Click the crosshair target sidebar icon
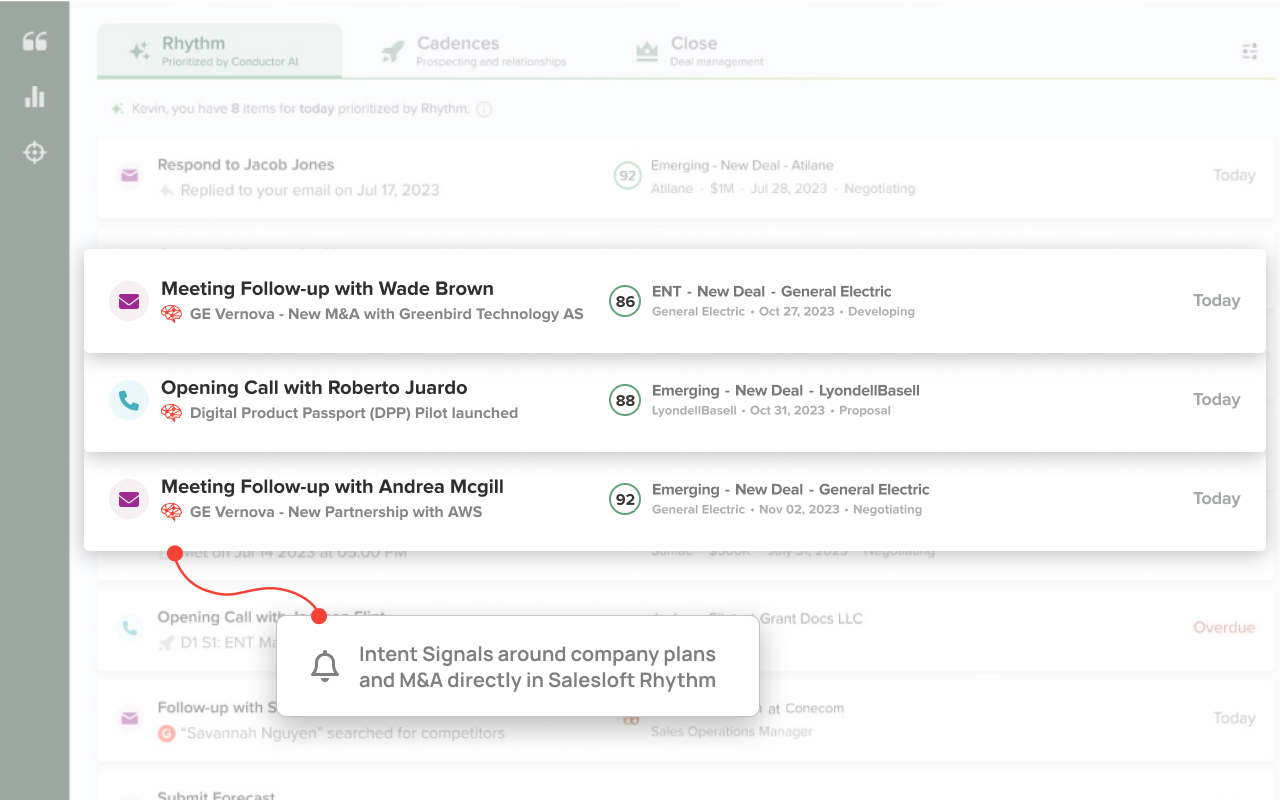This screenshot has height=800, width=1280. 35,152
